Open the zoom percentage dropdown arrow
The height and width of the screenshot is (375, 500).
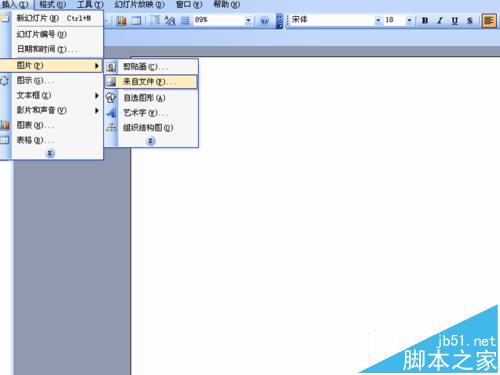click(248, 21)
